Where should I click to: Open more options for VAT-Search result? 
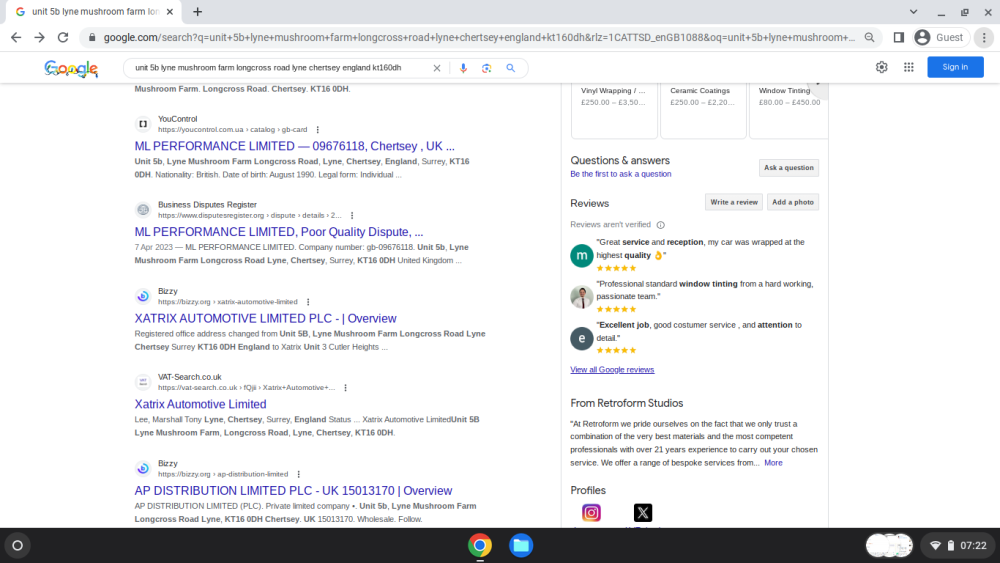pyautogui.click(x=346, y=388)
